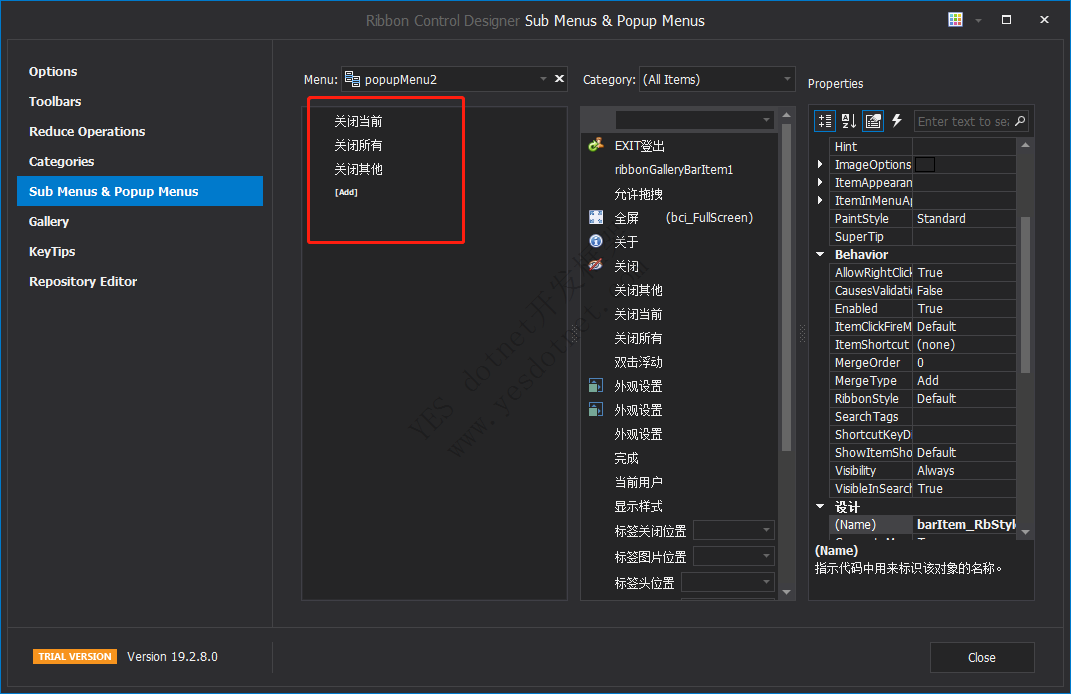Image resolution: width=1071 pixels, height=694 pixels.
Task: Clear the Menu selection with the X
Action: pos(559,79)
